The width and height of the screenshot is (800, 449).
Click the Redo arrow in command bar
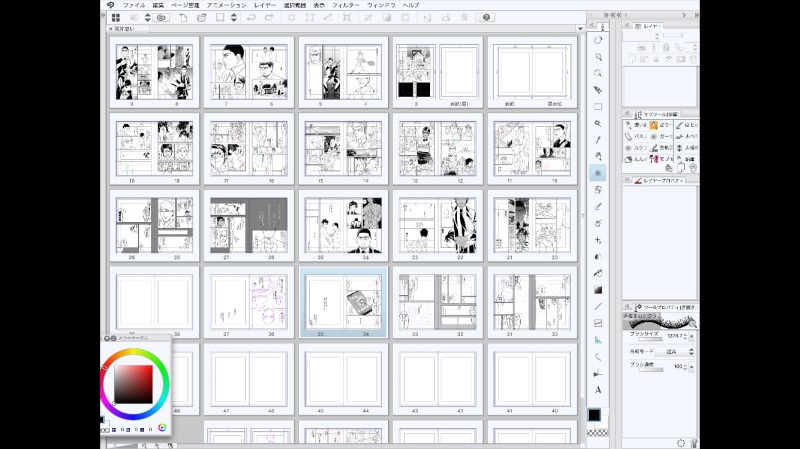tap(269, 17)
